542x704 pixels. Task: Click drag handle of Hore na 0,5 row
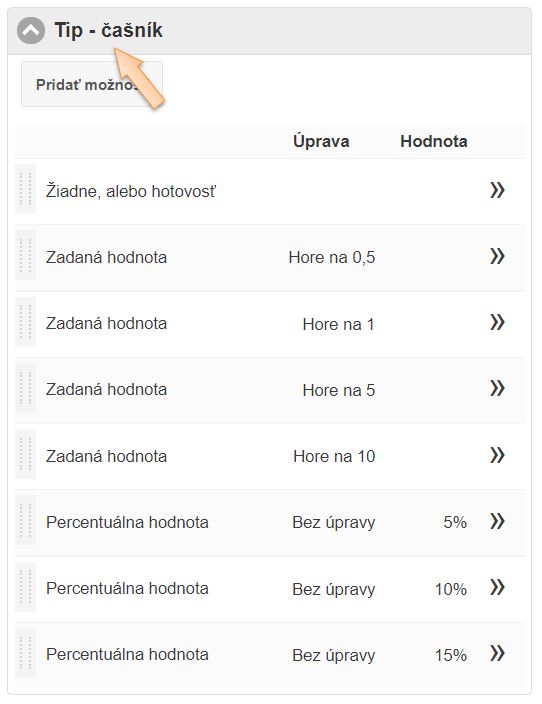pos(26,255)
